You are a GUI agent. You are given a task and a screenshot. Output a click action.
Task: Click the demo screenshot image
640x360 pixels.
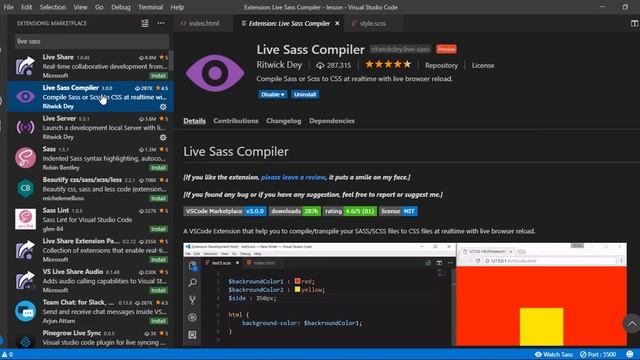[x=405, y=294]
